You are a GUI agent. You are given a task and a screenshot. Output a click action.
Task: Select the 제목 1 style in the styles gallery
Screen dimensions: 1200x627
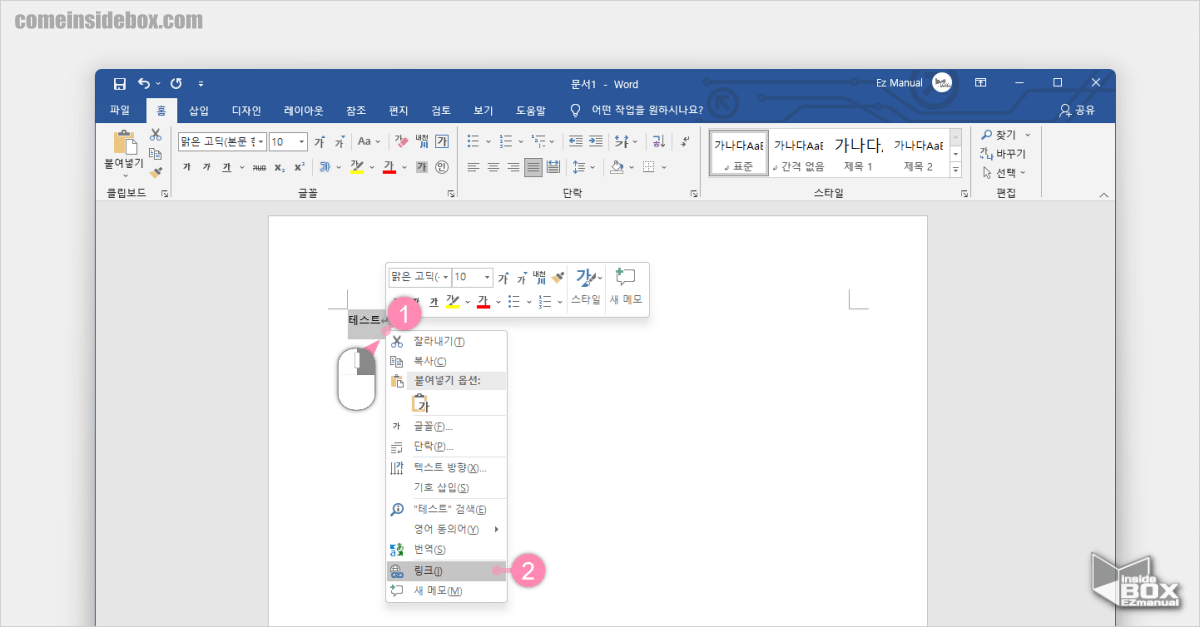pos(862,150)
